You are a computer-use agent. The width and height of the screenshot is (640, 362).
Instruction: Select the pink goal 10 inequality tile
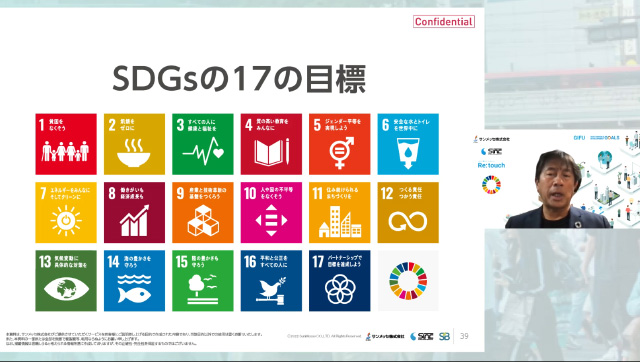(271, 213)
